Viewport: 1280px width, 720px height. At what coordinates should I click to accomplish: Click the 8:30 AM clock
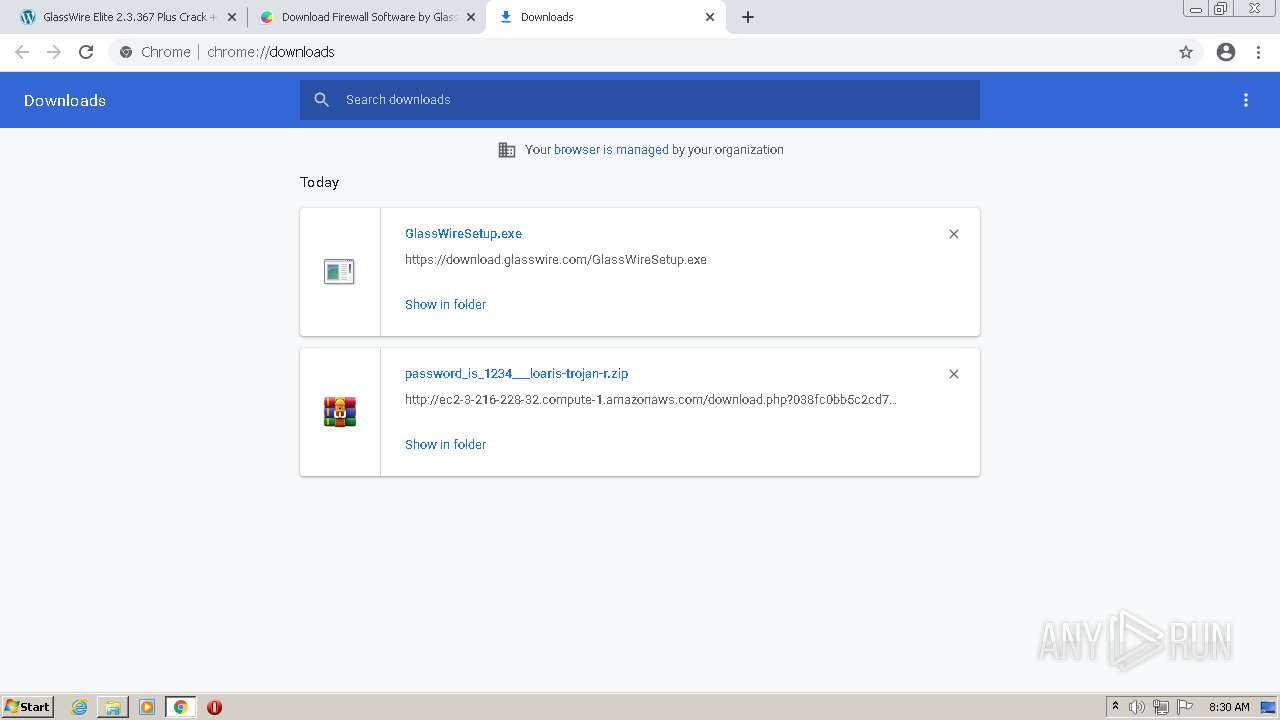tap(1229, 707)
